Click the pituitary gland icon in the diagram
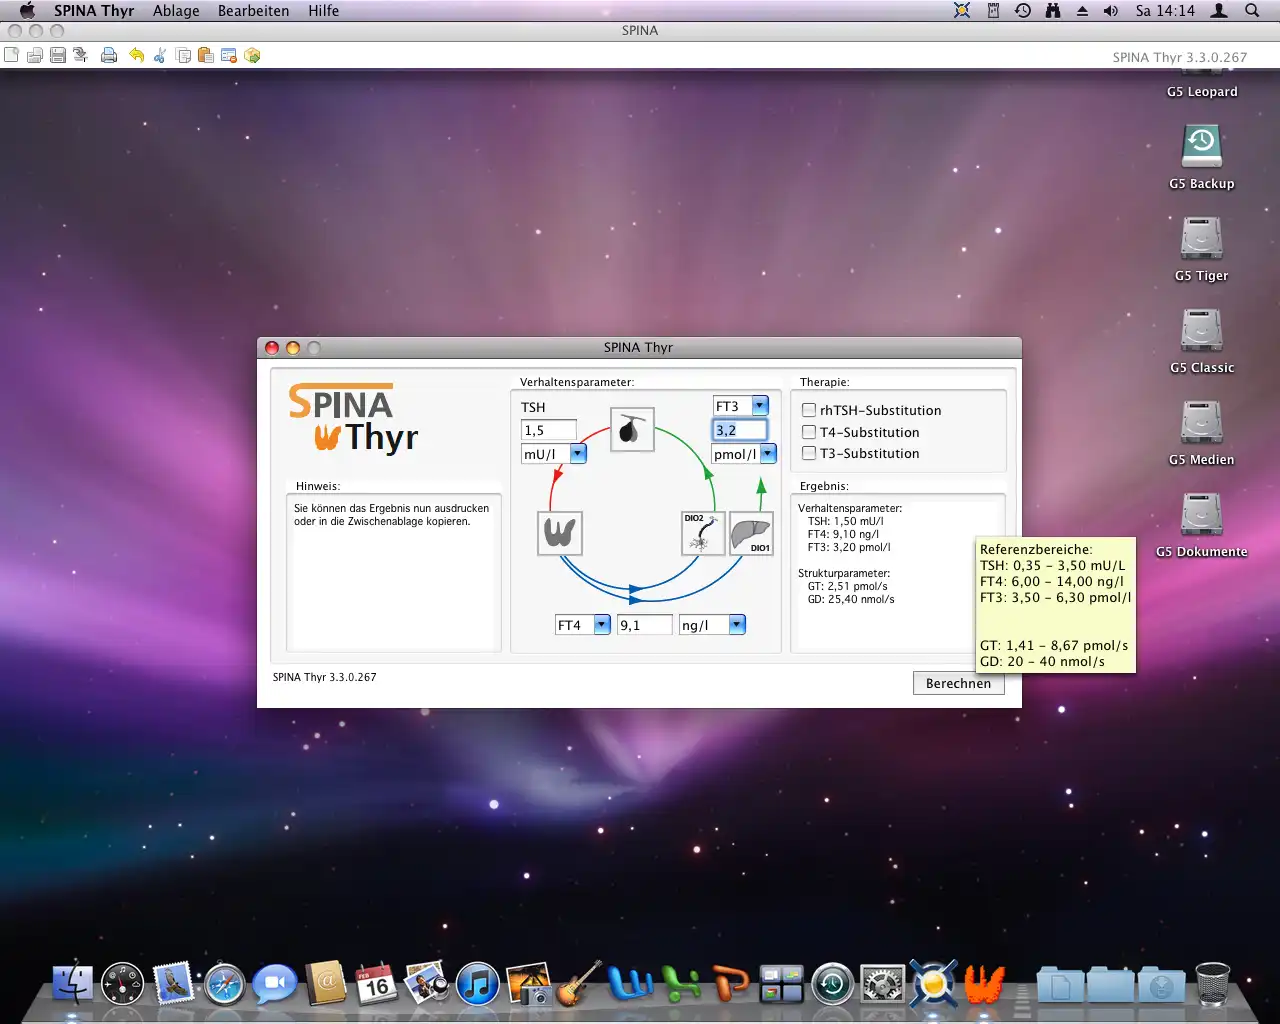The image size is (1280, 1024). pyautogui.click(x=632, y=429)
